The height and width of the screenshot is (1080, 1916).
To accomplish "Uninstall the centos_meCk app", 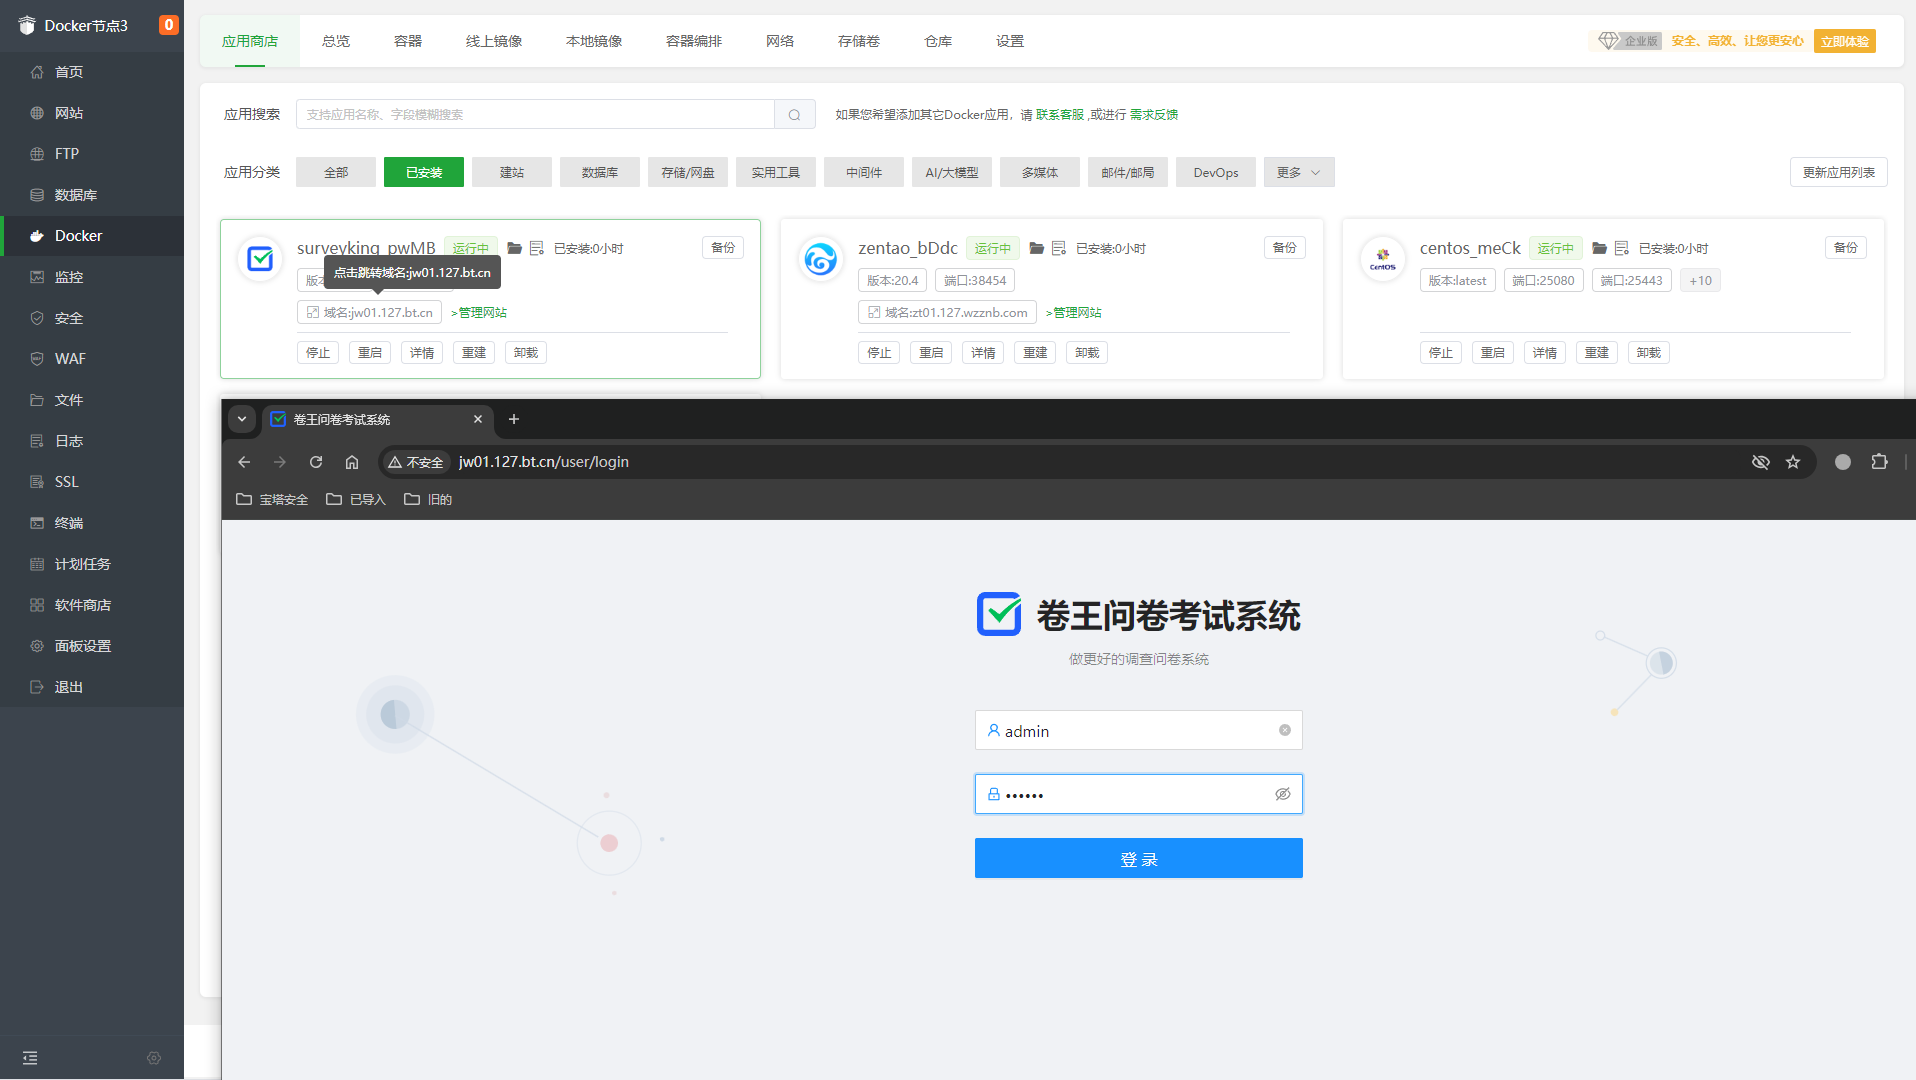I will click(x=1649, y=353).
